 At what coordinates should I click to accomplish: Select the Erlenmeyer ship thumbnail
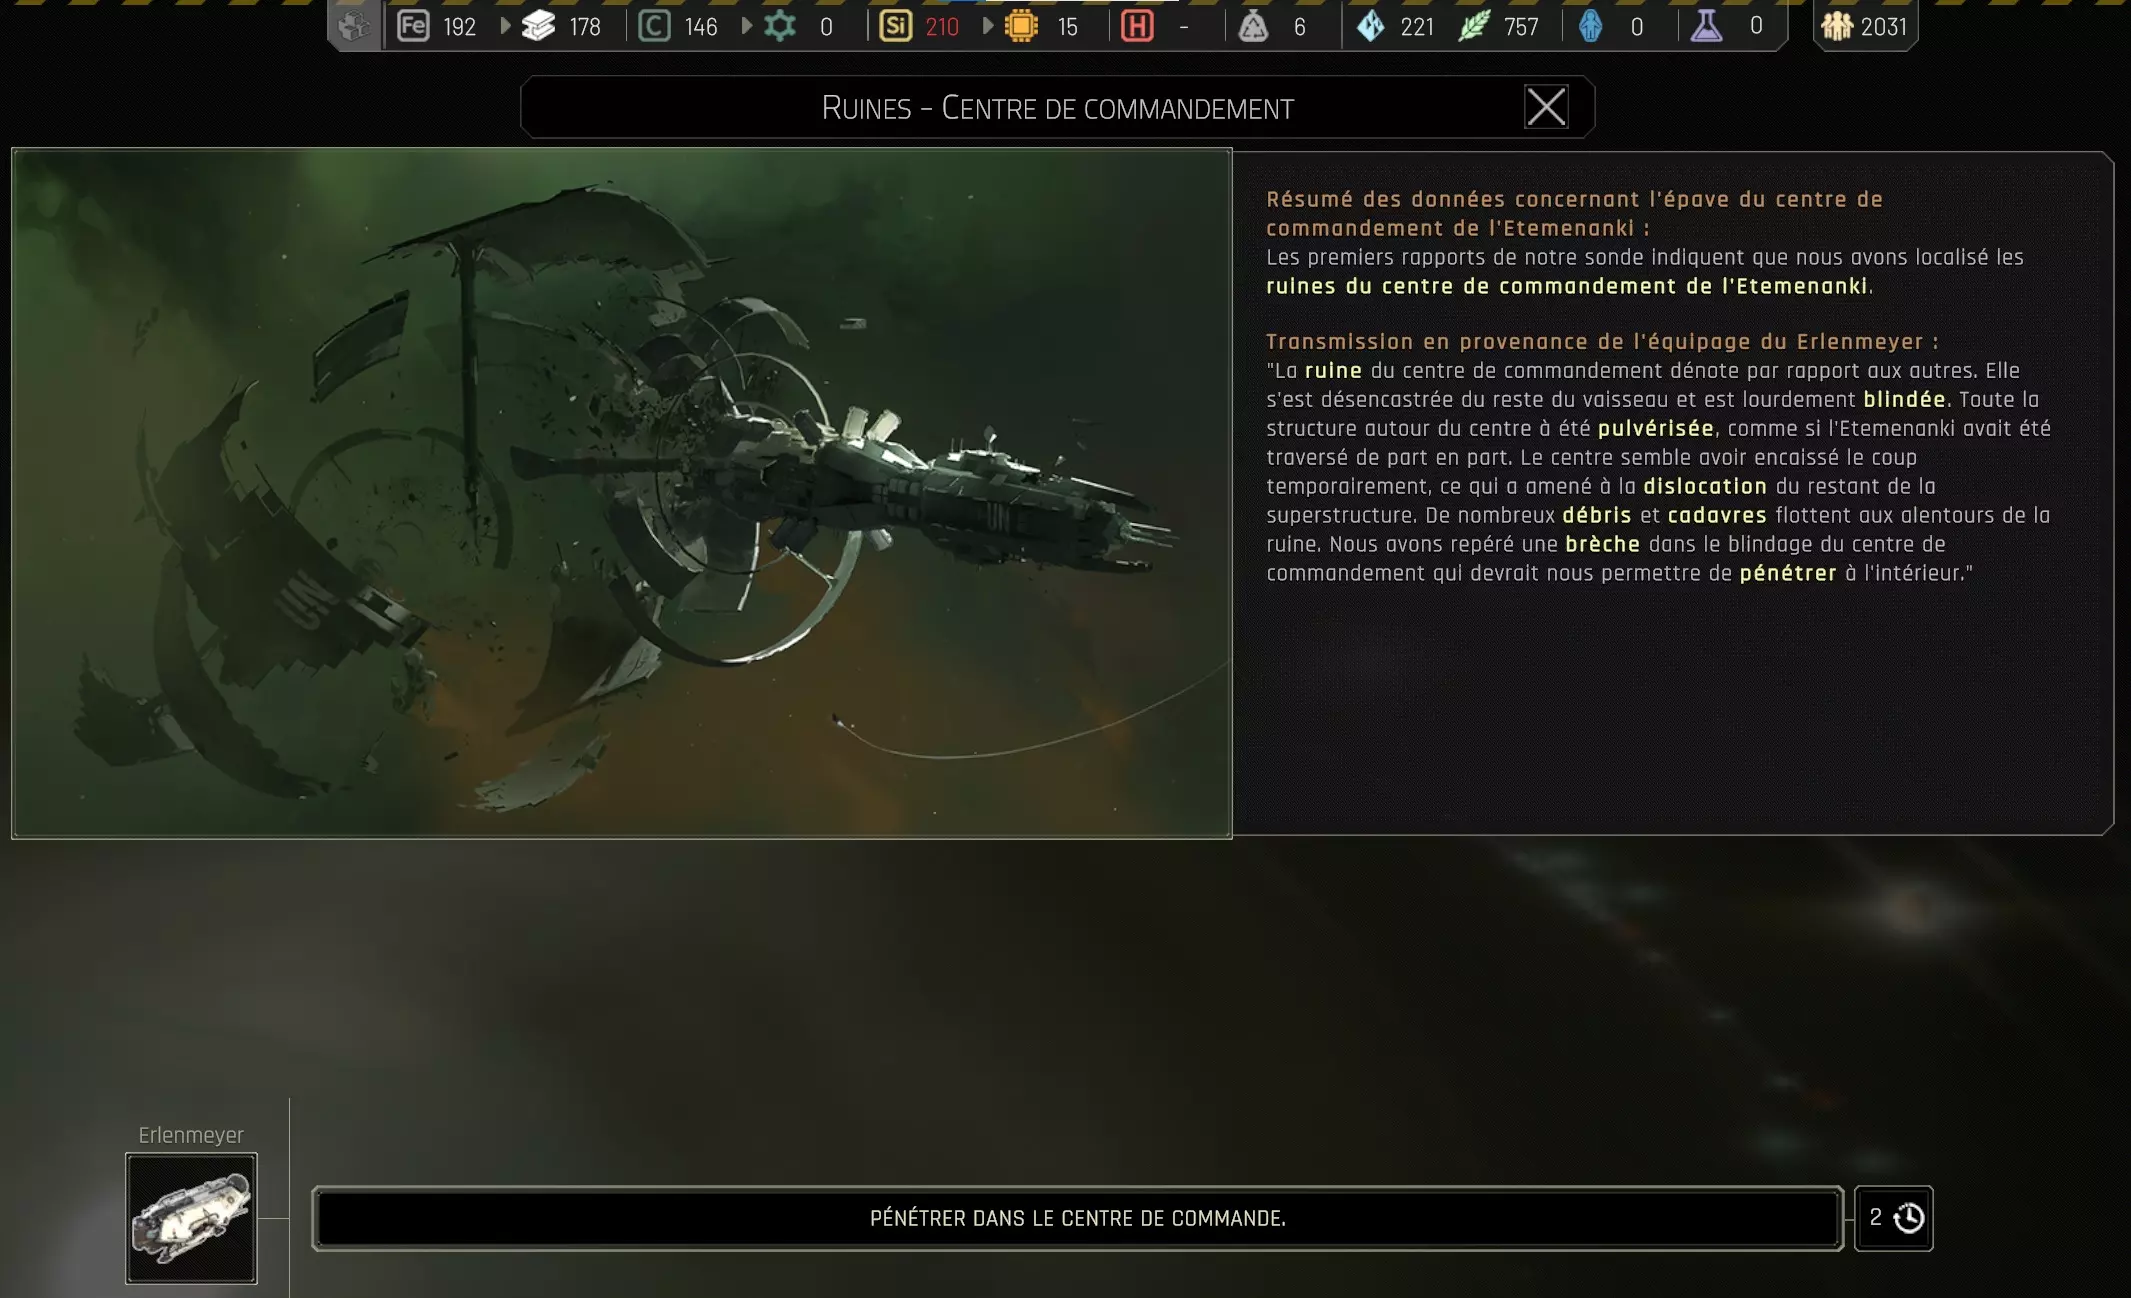point(191,1218)
